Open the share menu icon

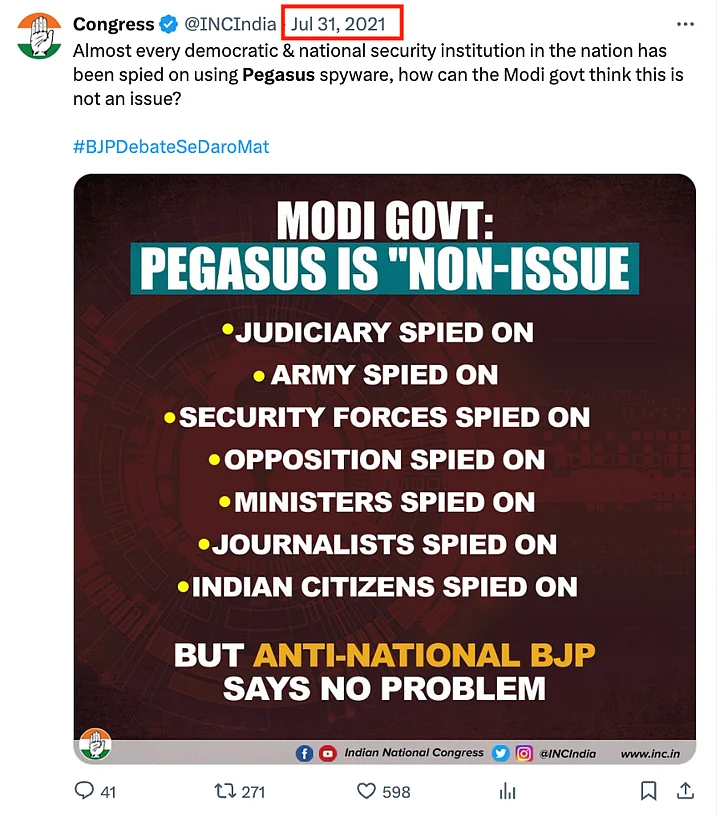point(685,791)
